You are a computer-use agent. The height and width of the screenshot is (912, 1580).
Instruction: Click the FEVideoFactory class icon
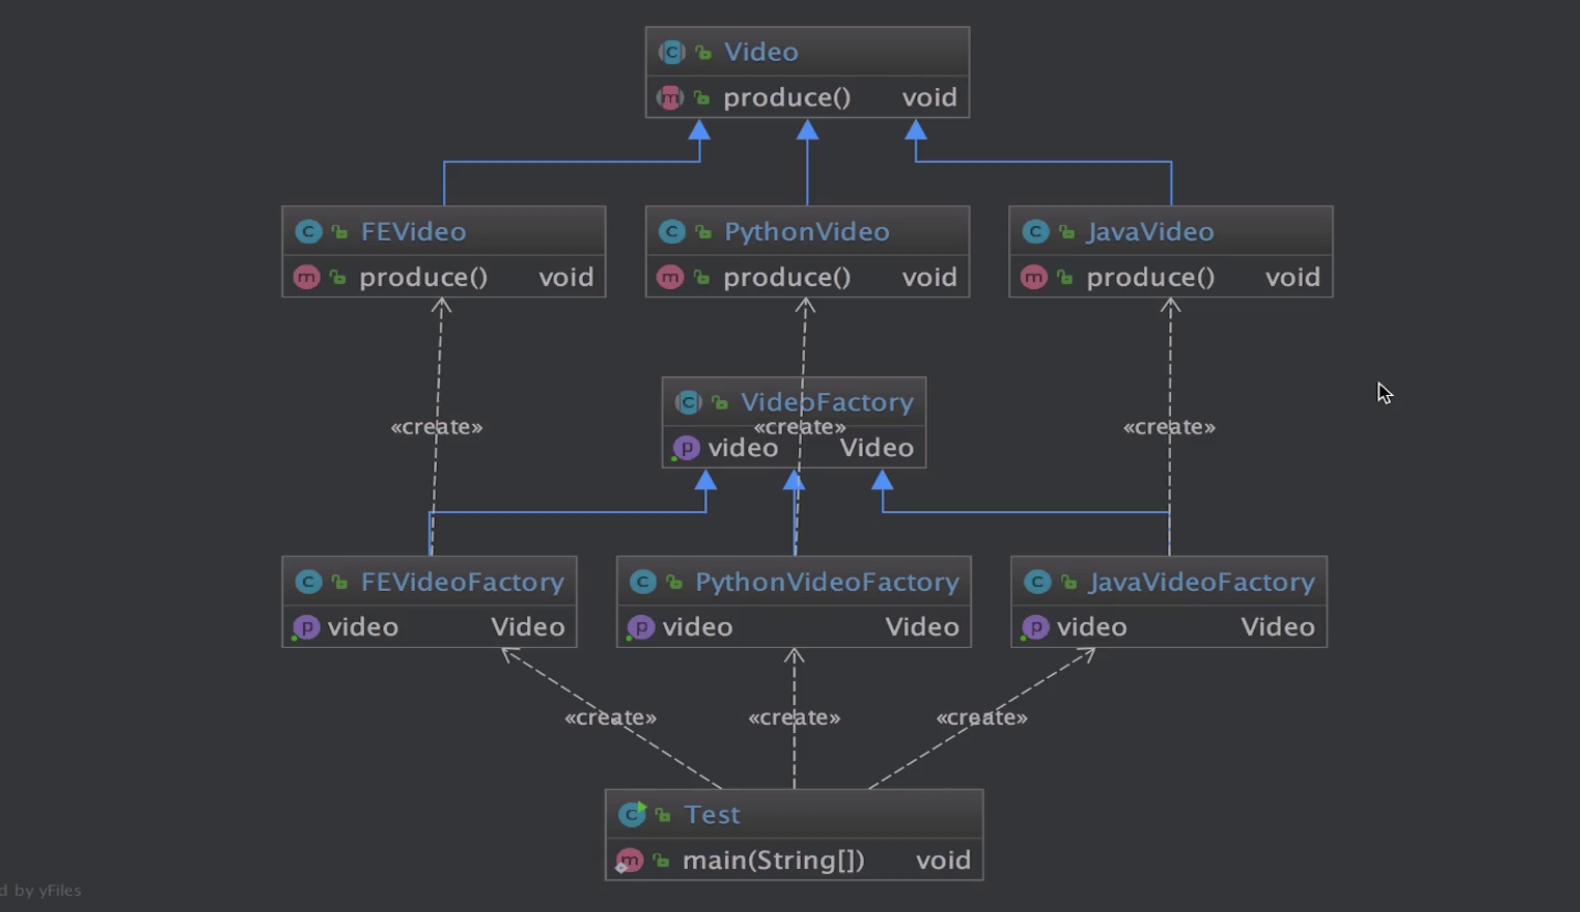tap(308, 582)
